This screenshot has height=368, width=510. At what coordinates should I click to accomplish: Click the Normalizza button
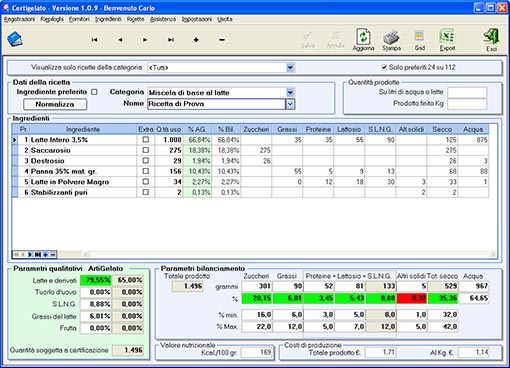55,104
